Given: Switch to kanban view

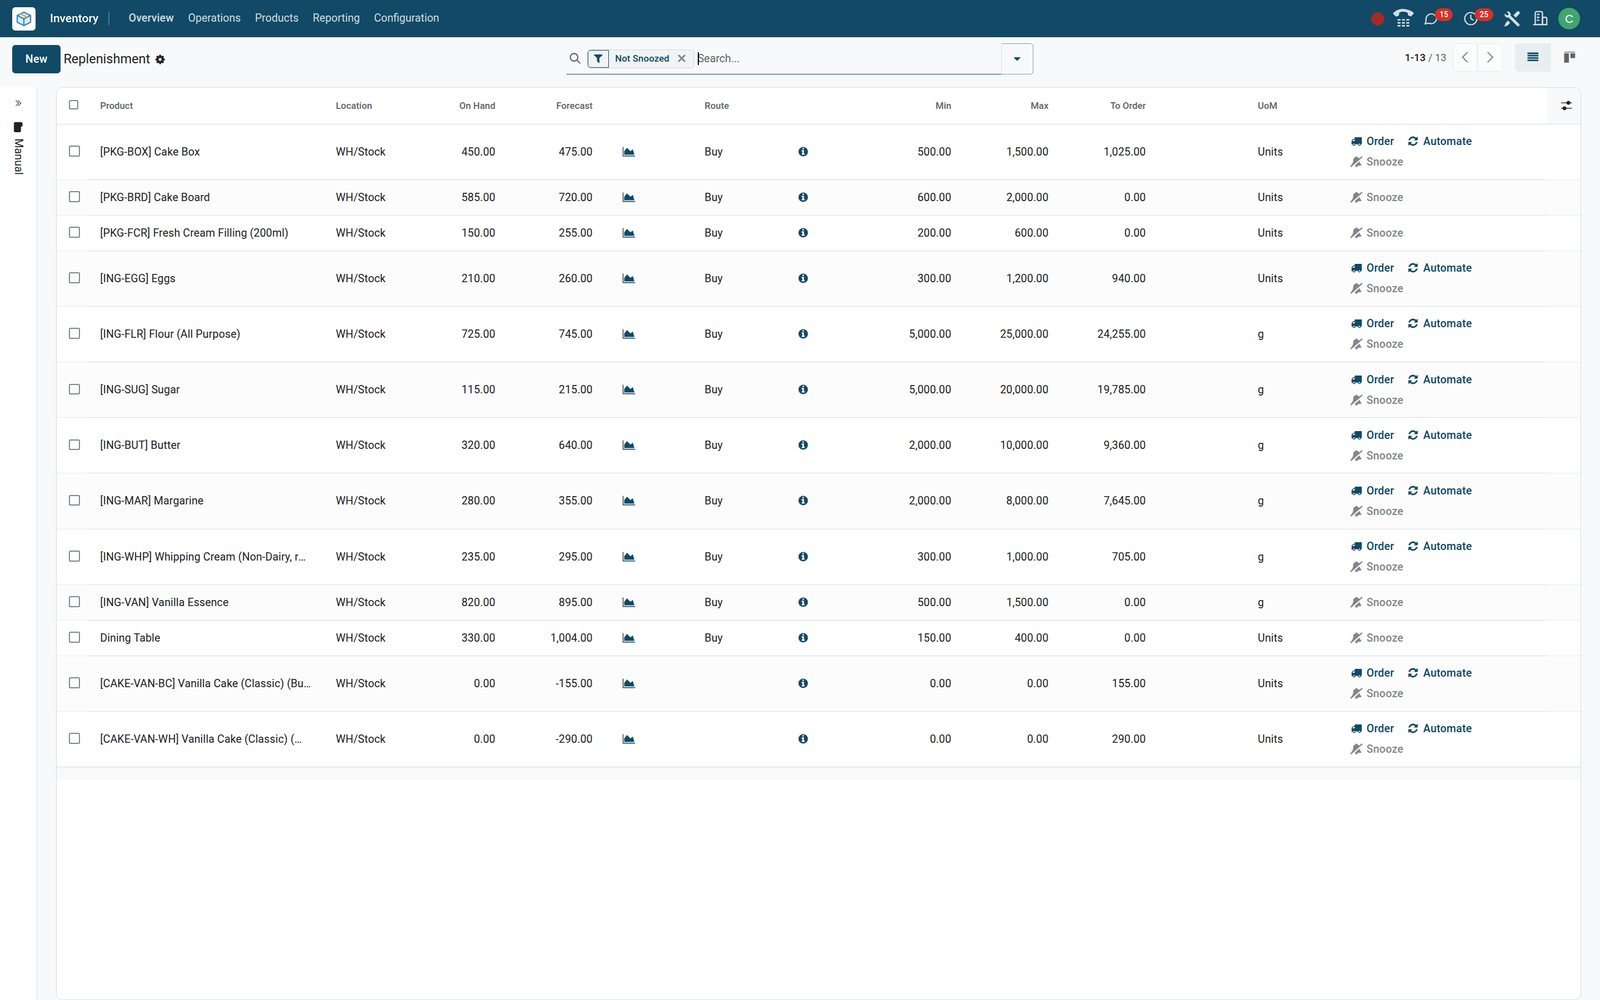Looking at the screenshot, I should coord(1569,58).
